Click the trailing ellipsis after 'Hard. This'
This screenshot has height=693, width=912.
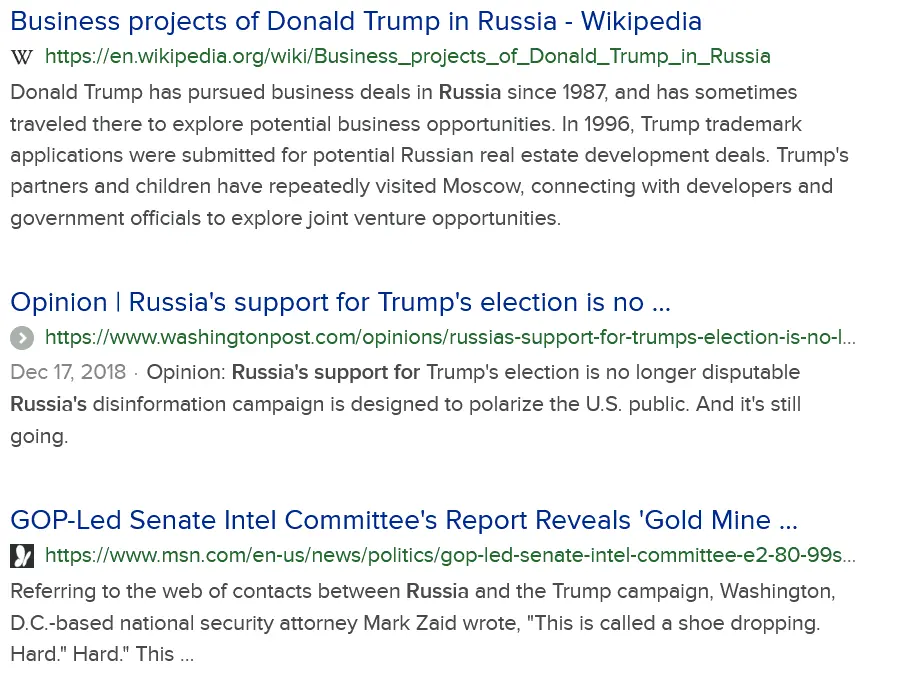click(x=186, y=655)
